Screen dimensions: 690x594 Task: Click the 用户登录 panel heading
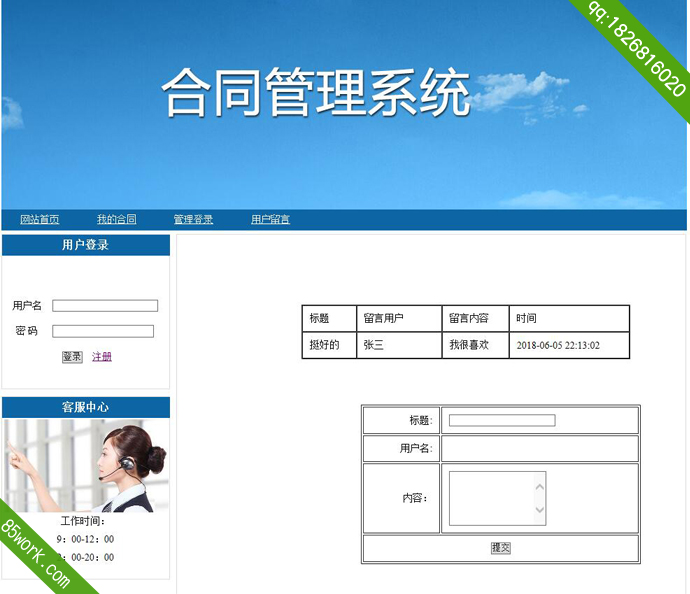coord(86,245)
